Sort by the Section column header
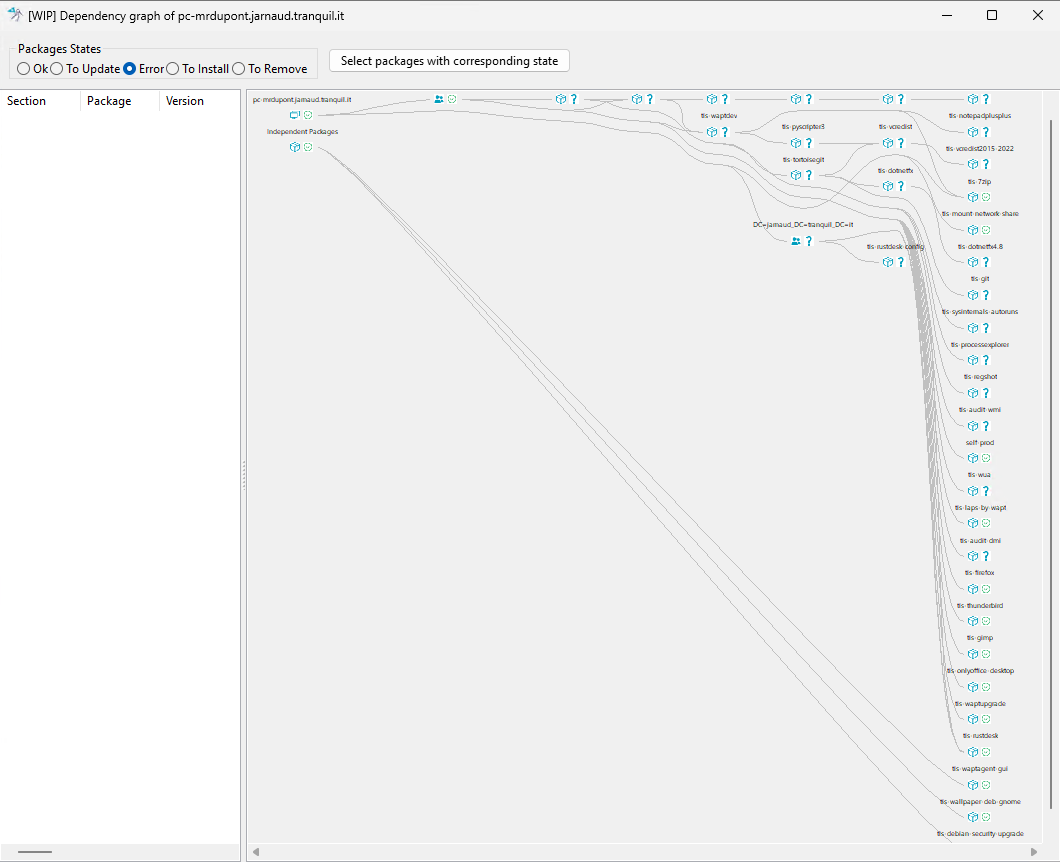 pos(41,101)
